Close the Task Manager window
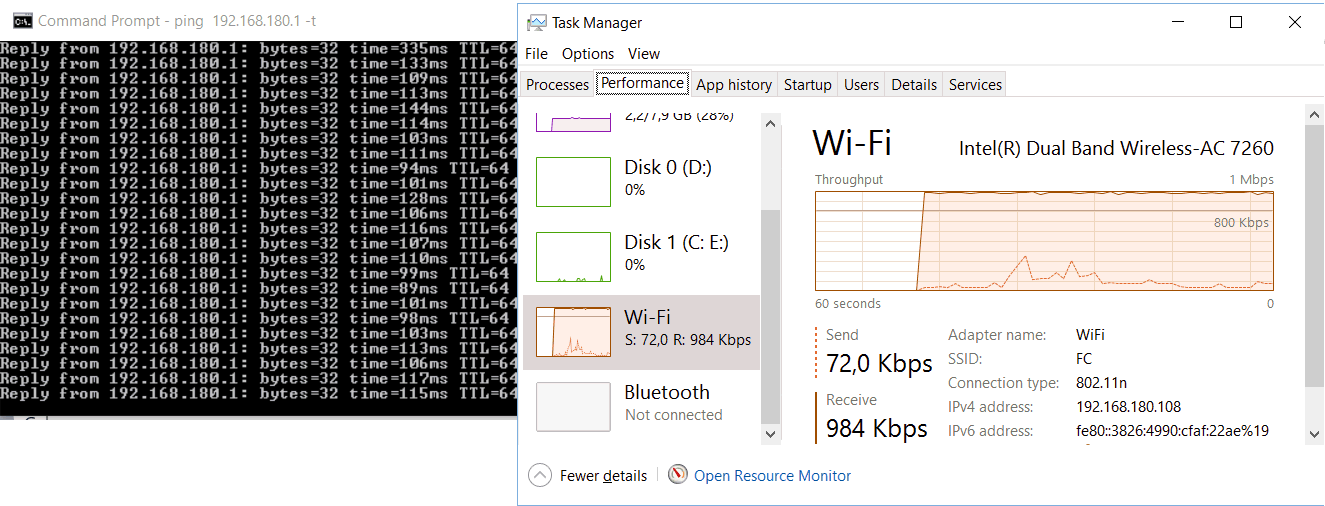Image resolution: width=1325 pixels, height=506 pixels. (1294, 22)
